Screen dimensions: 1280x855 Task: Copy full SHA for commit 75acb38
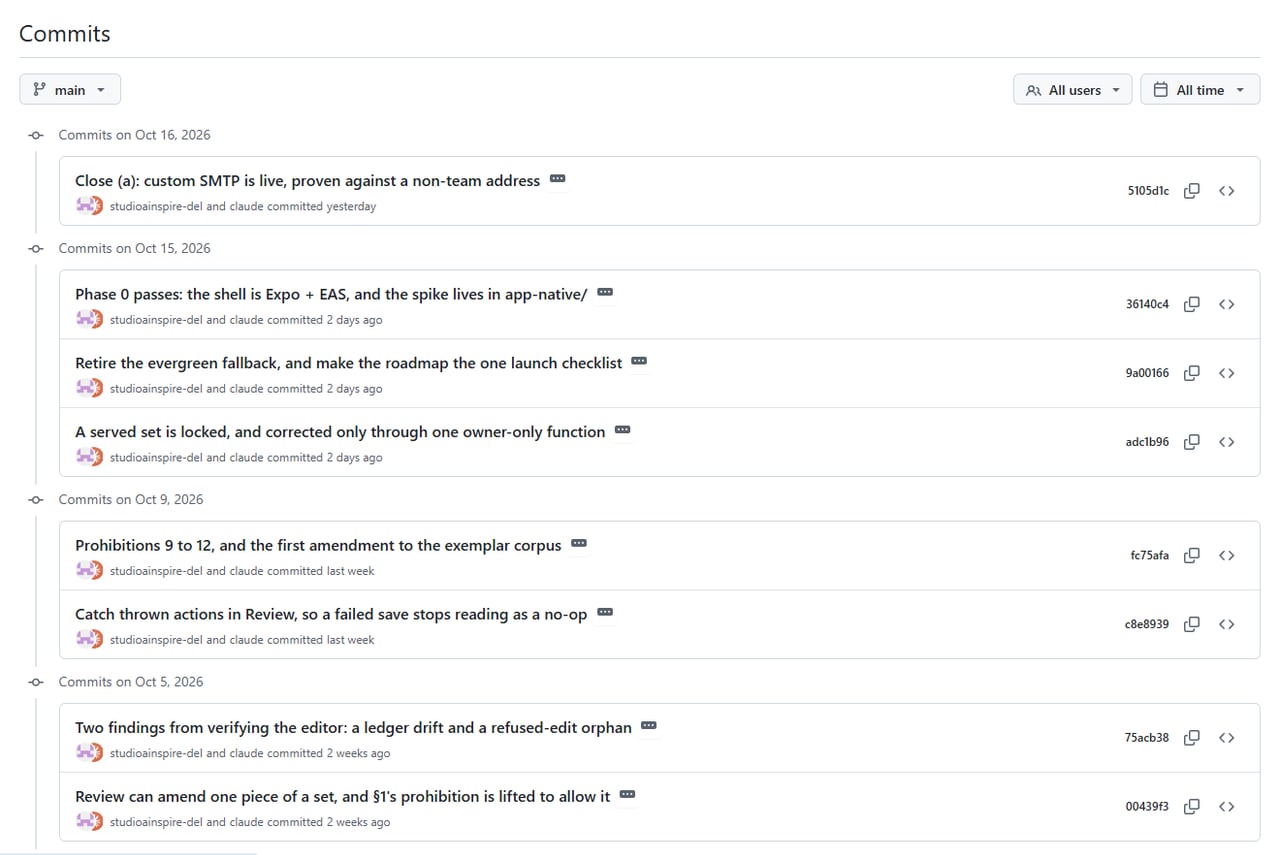(x=1192, y=738)
